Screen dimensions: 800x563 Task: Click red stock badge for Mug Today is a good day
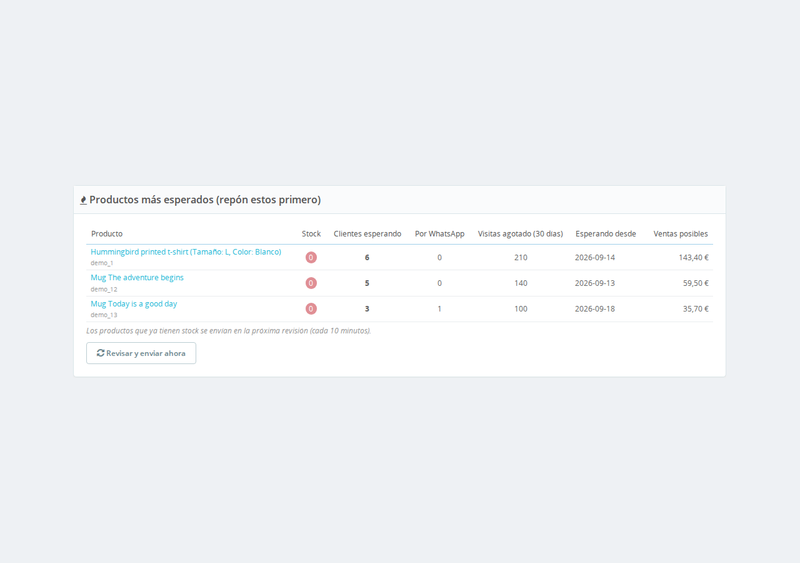[311, 309]
